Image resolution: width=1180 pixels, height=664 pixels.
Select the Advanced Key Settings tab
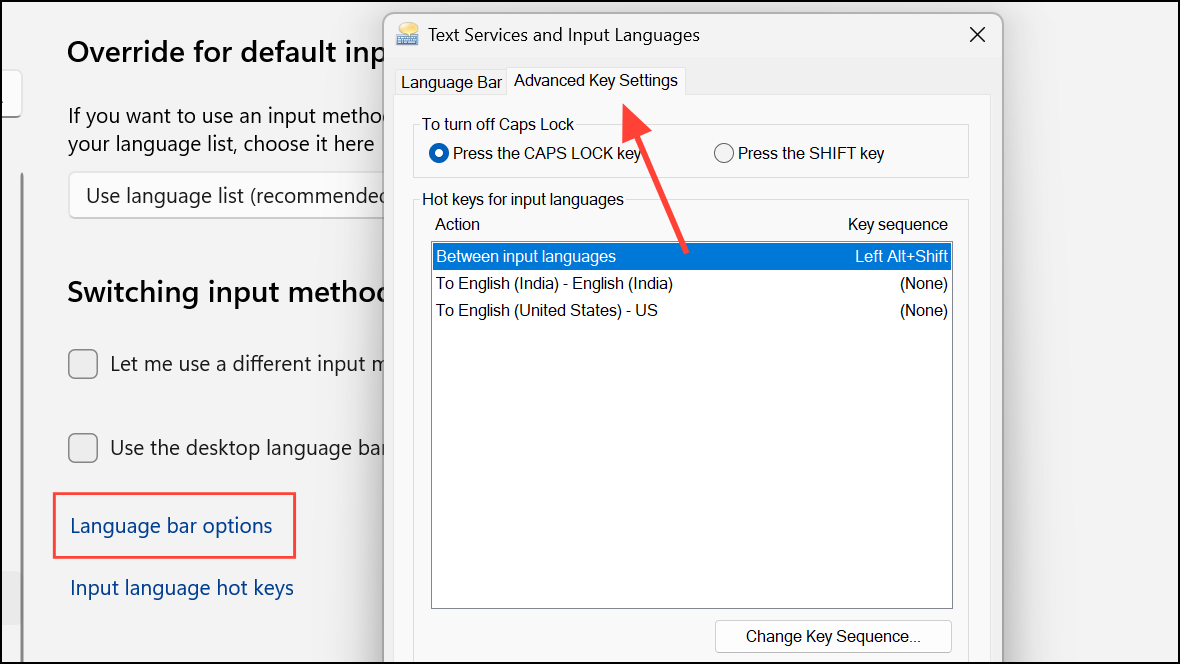point(595,81)
